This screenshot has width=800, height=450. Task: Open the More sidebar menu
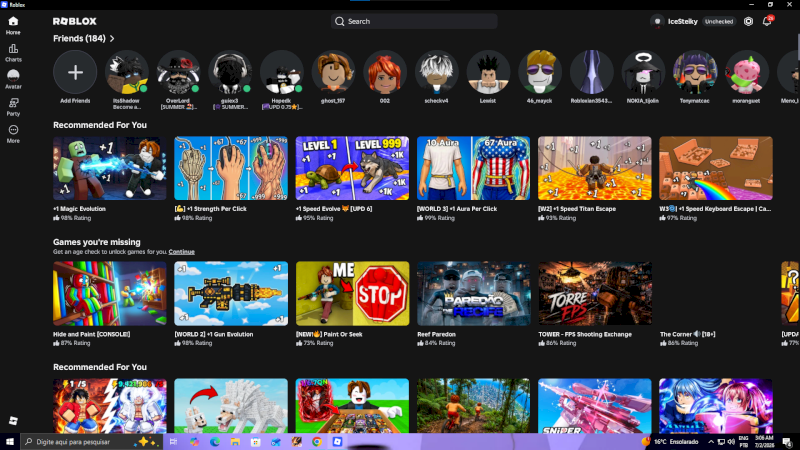13,134
